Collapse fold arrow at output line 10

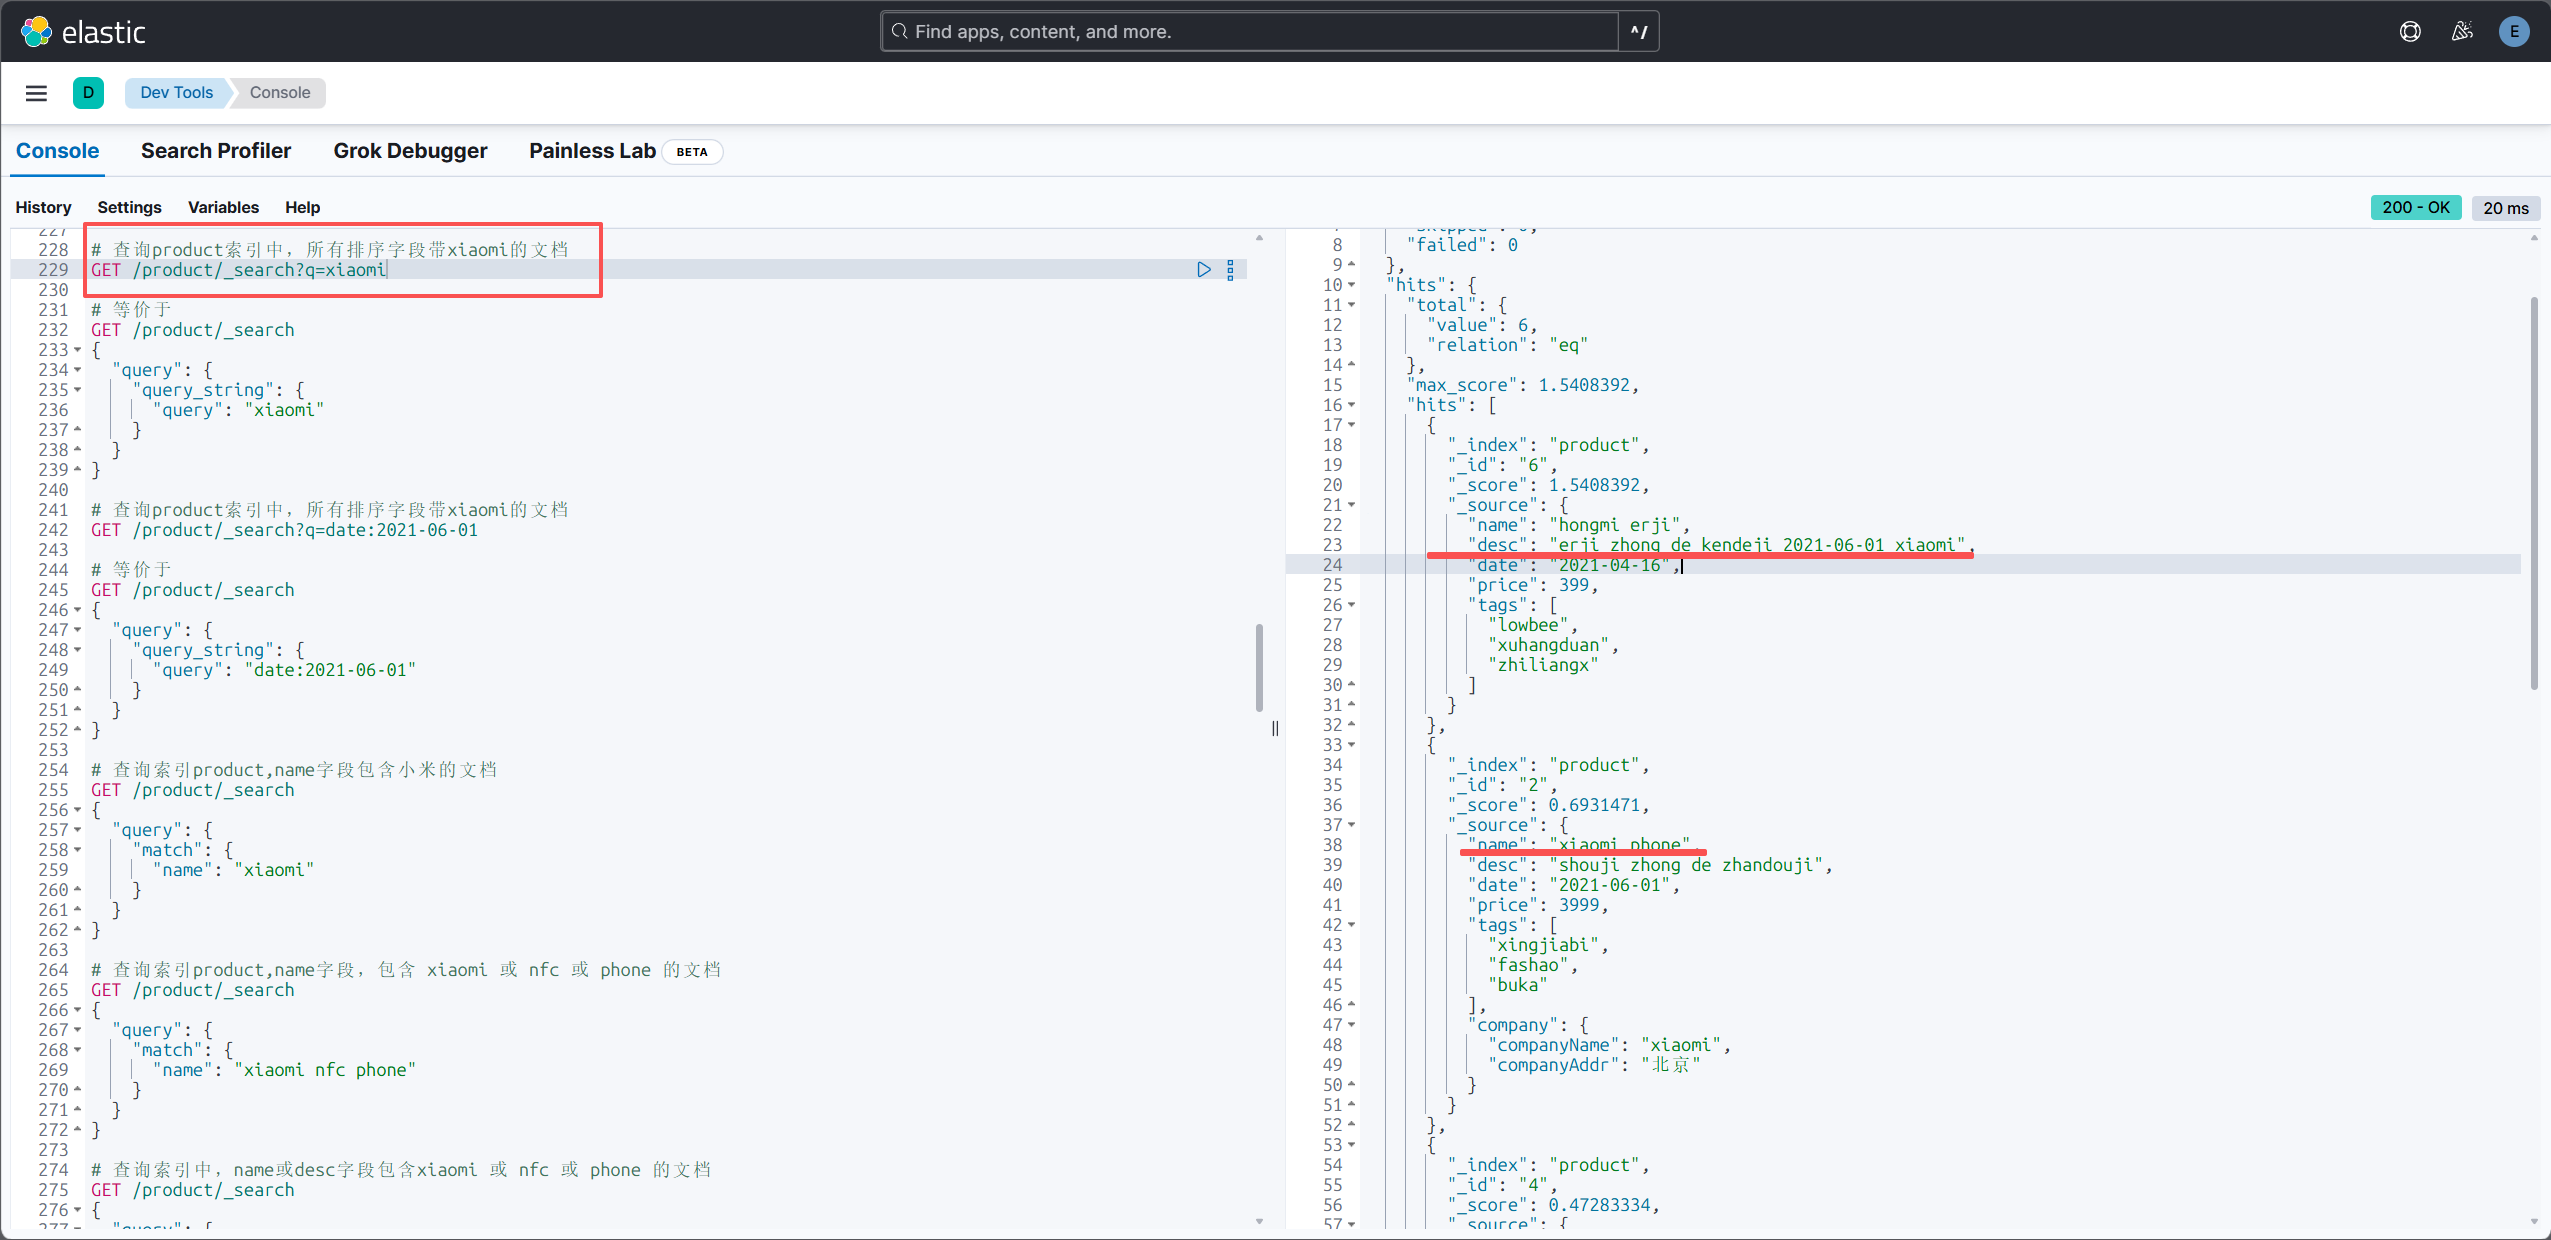[1352, 285]
